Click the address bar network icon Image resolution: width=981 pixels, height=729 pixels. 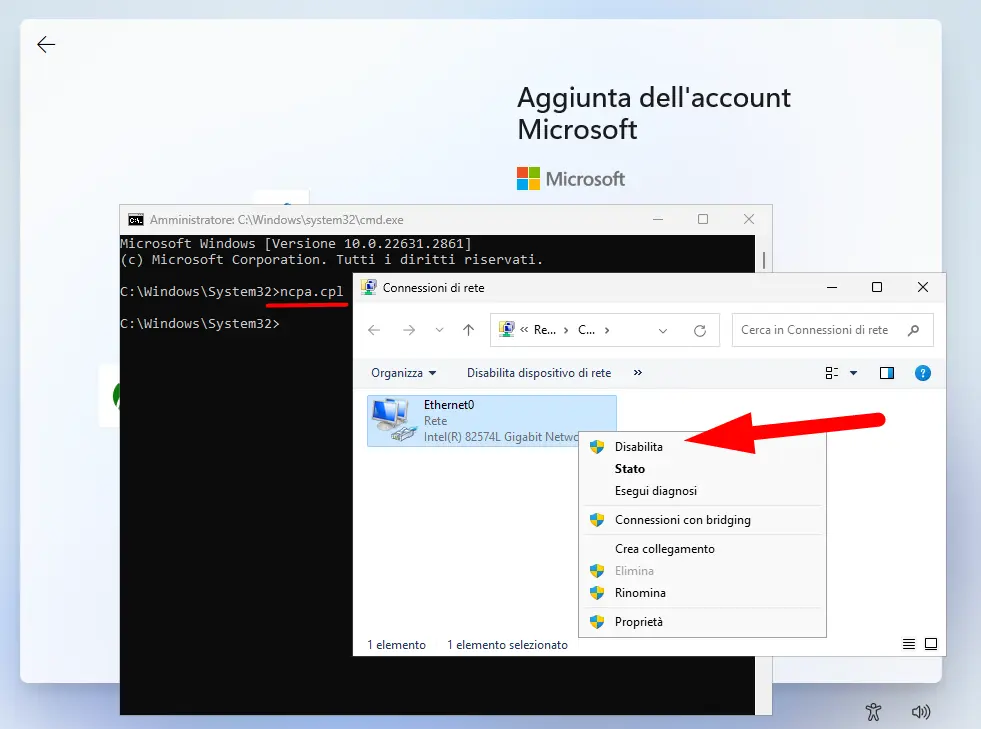(507, 329)
